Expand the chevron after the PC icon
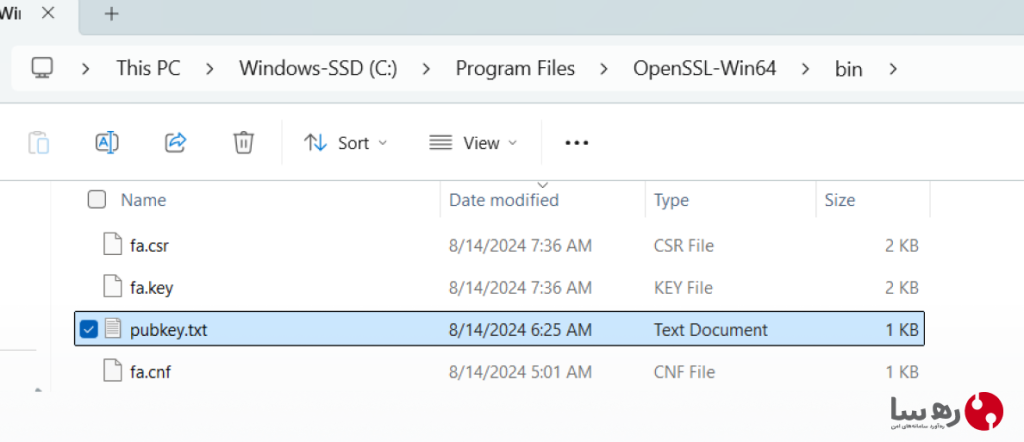1024x442 pixels. click(x=86, y=69)
